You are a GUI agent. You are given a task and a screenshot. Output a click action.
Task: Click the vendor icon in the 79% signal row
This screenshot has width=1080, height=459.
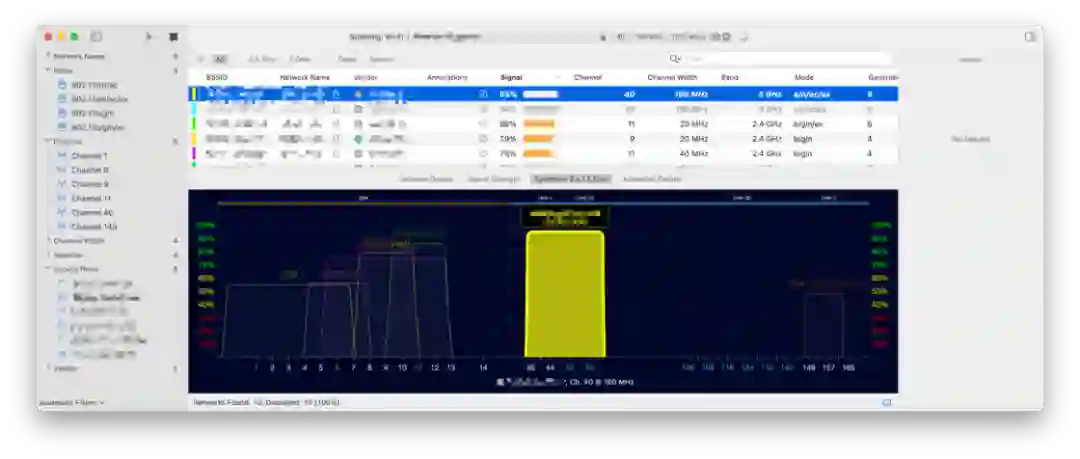[358, 139]
